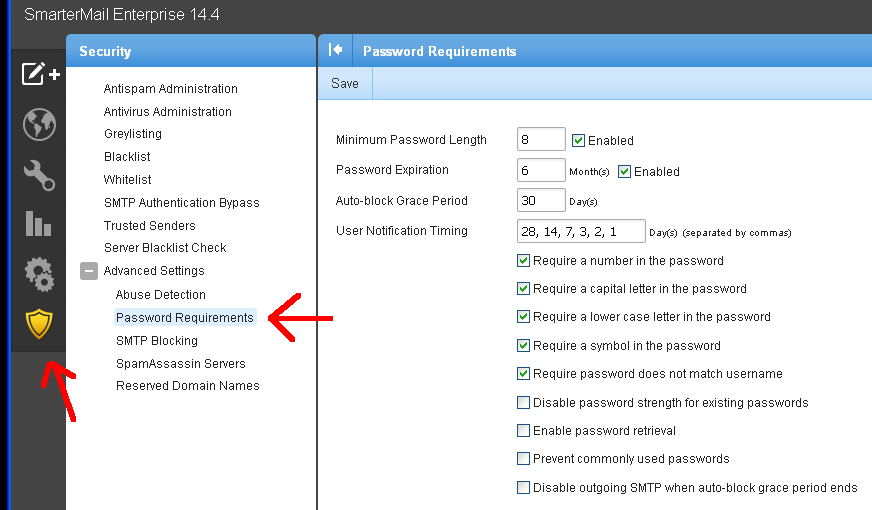Collapse the Advanced Settings tree node
The image size is (872, 510).
88,271
